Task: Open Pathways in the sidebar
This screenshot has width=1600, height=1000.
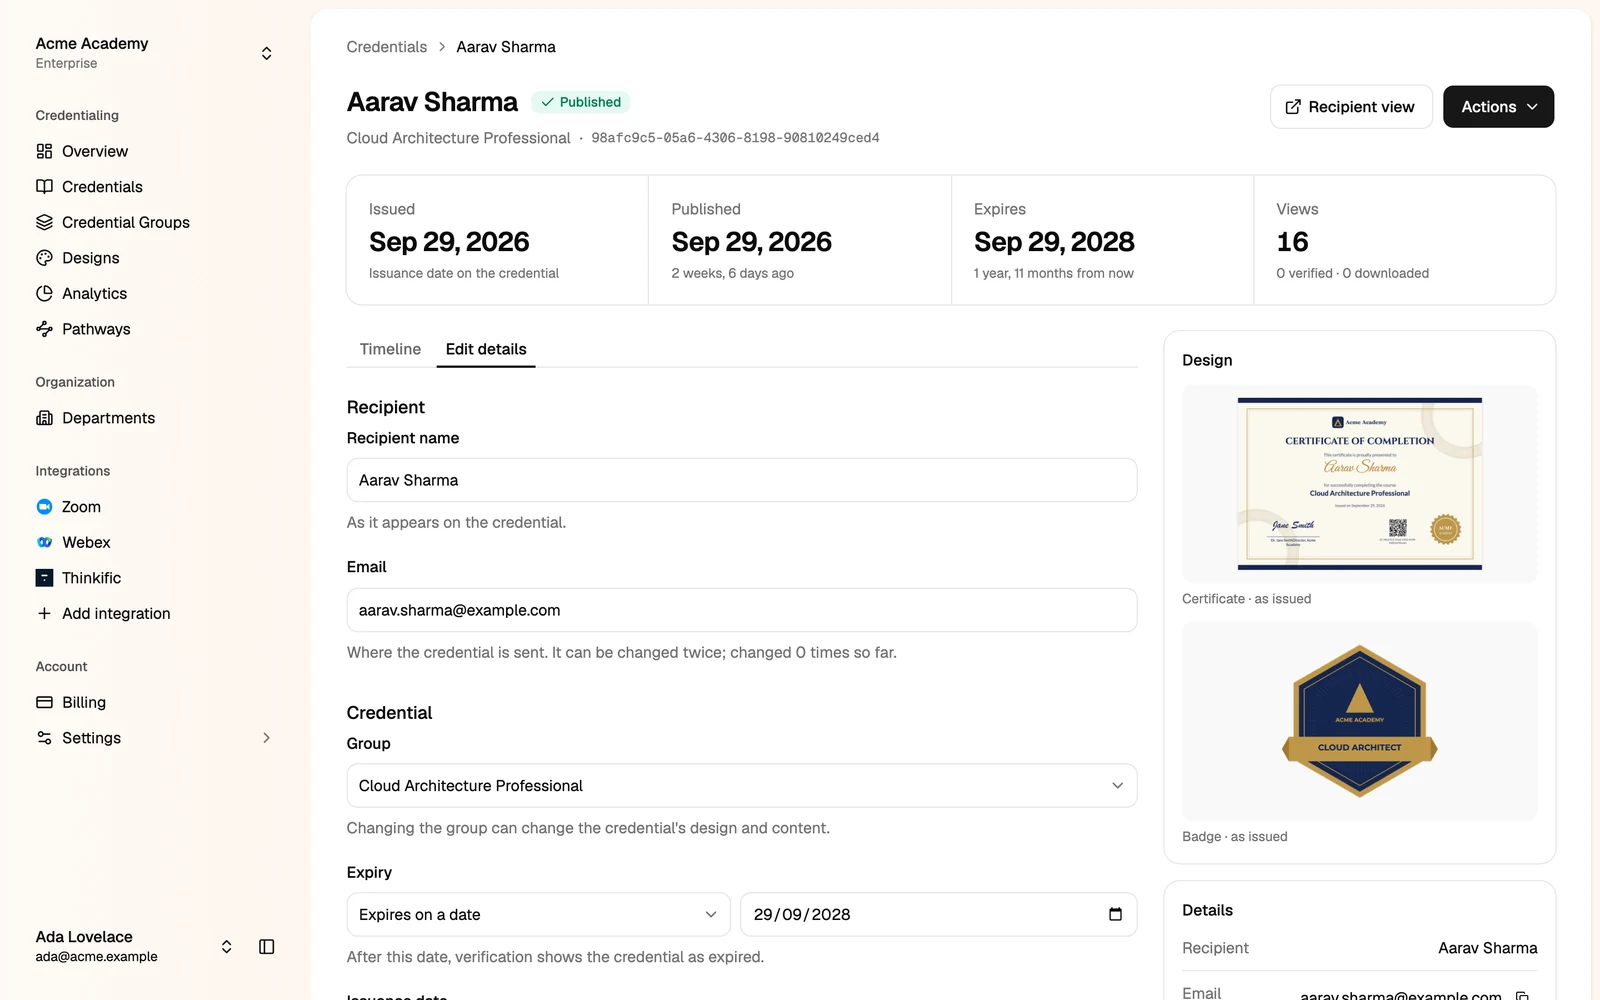Action: 96,329
